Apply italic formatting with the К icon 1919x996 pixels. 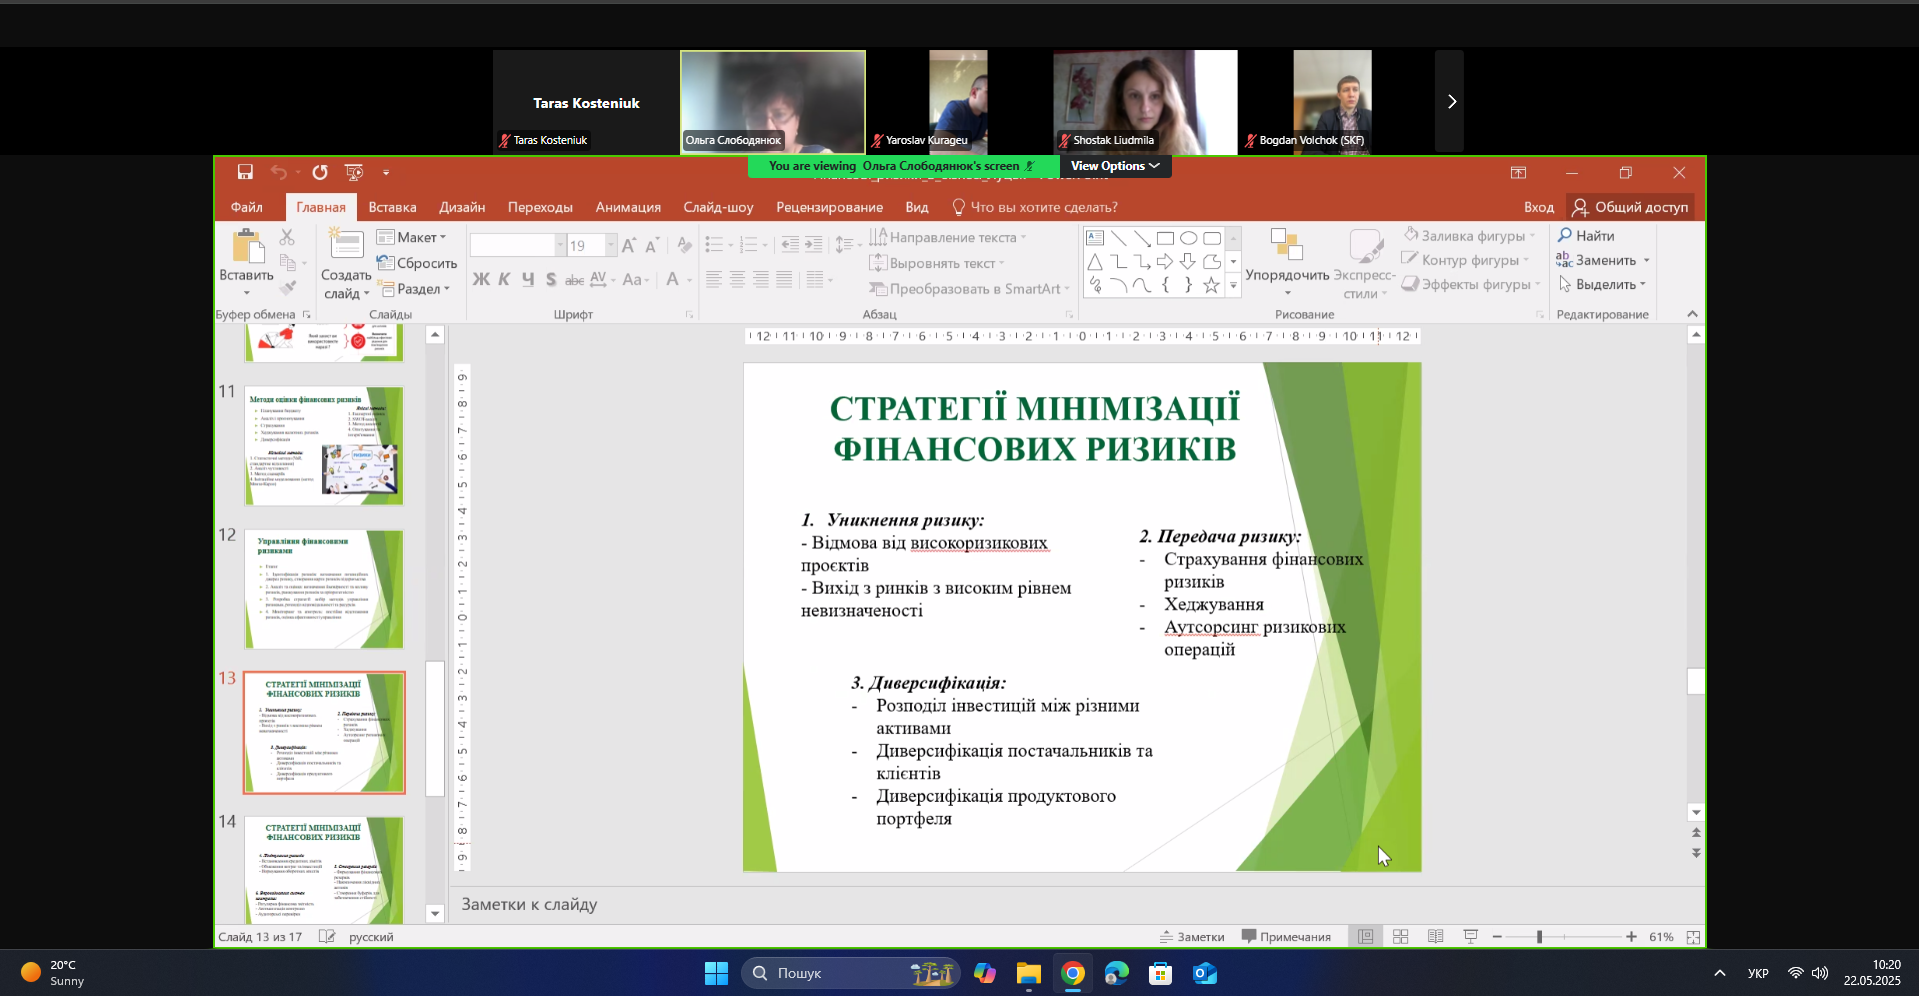tap(504, 280)
